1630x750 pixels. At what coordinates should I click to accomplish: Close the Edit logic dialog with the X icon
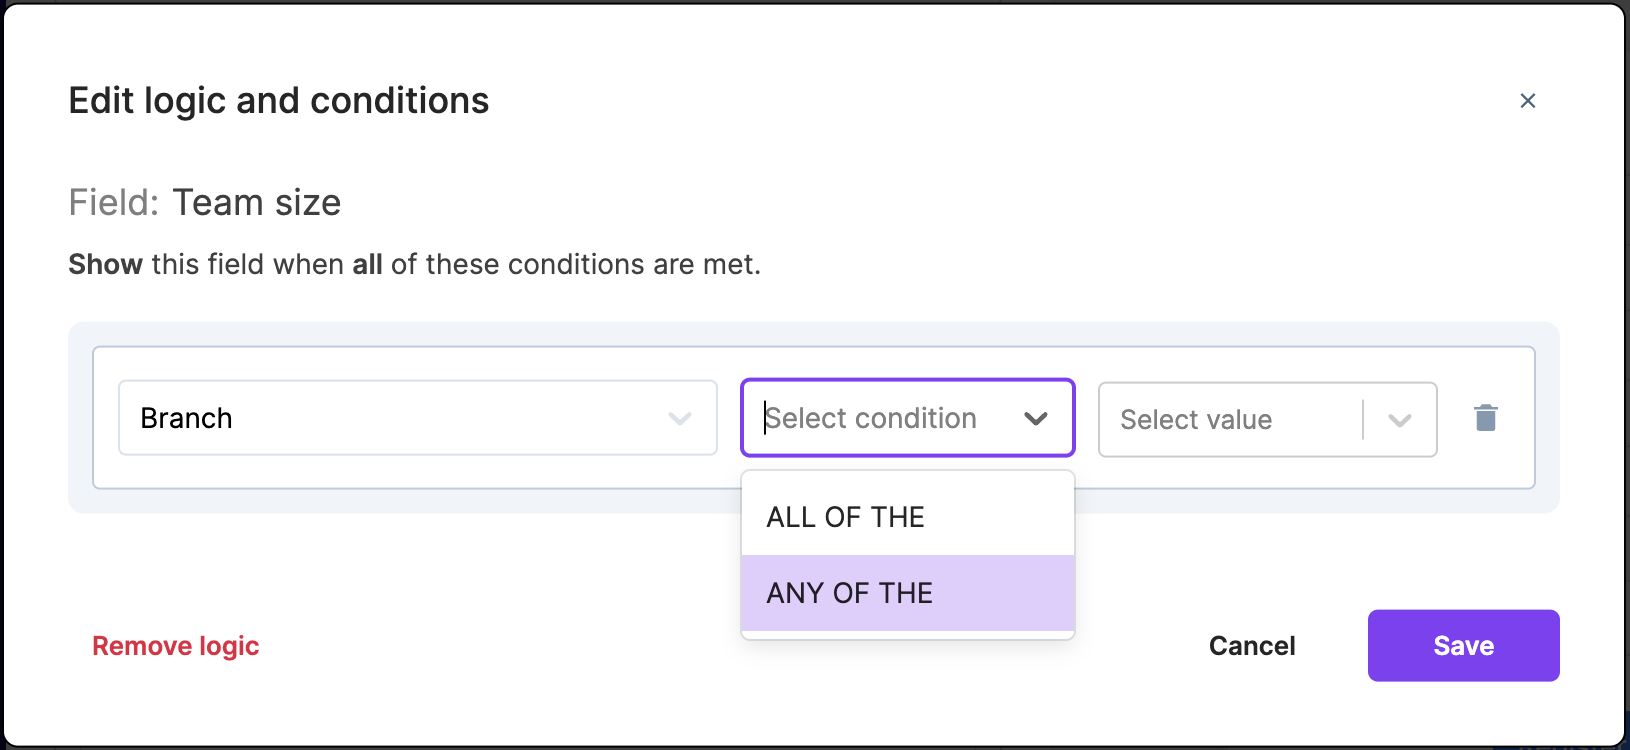[1528, 100]
